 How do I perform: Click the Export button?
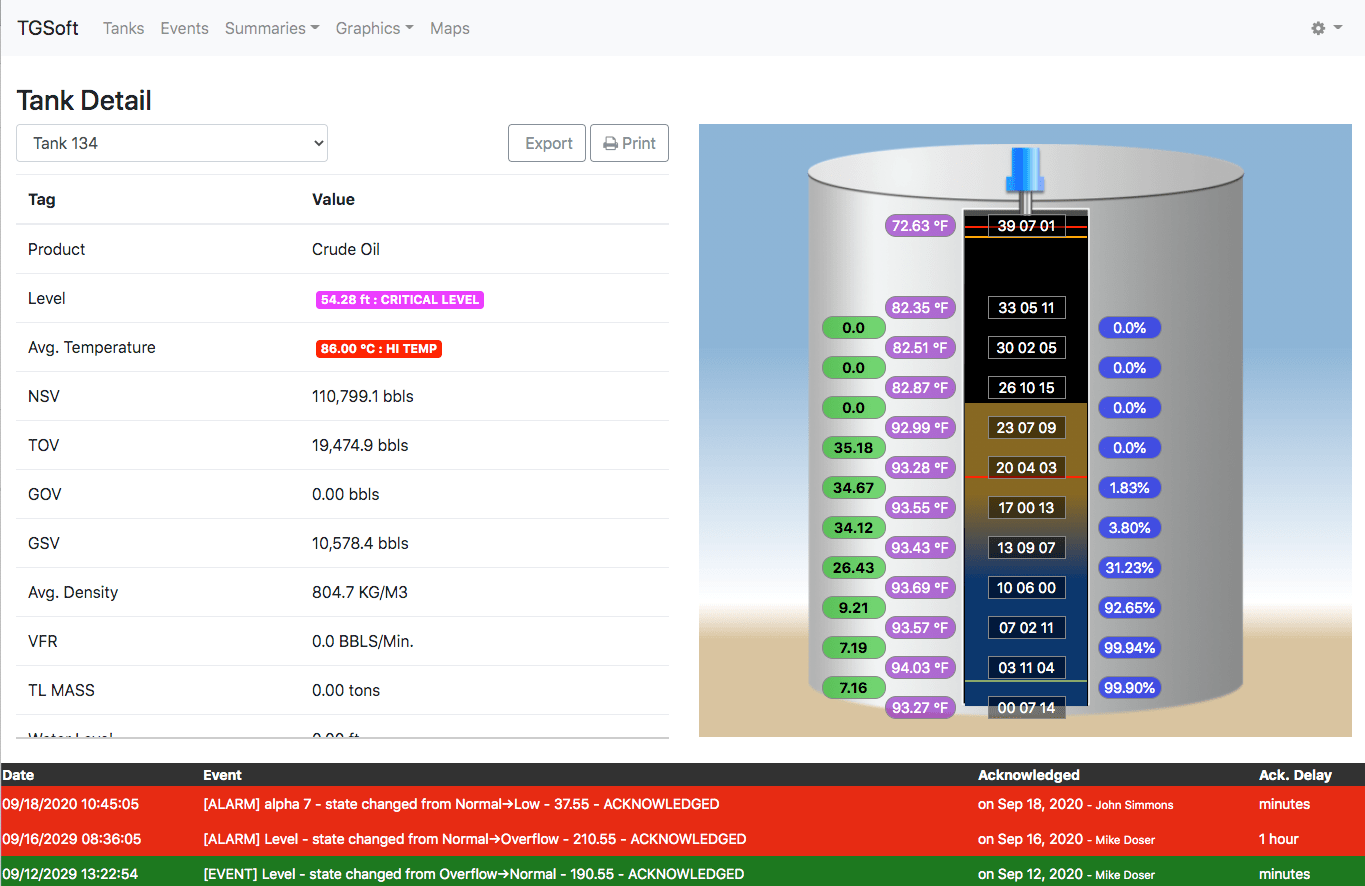(548, 143)
